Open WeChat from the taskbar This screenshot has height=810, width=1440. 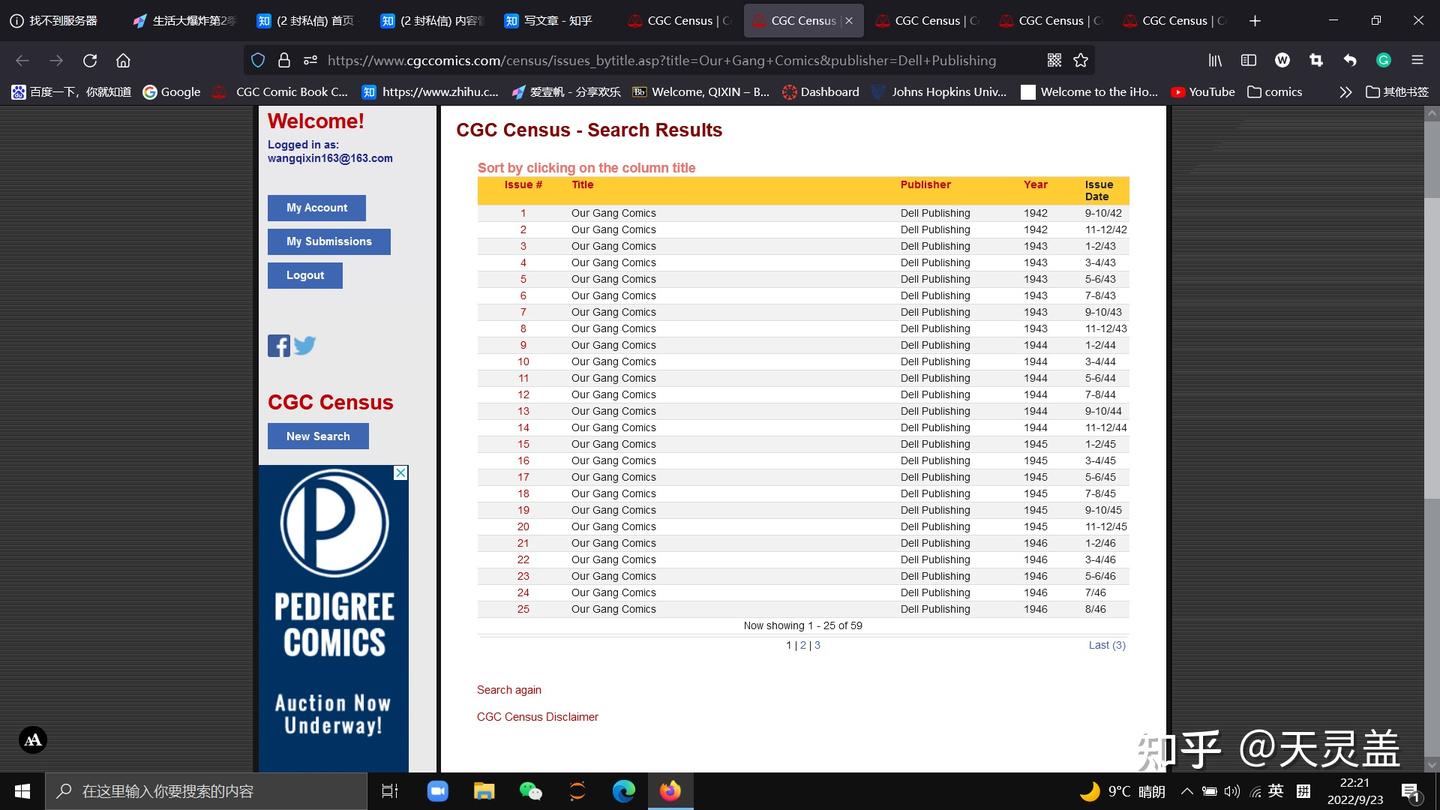(531, 791)
